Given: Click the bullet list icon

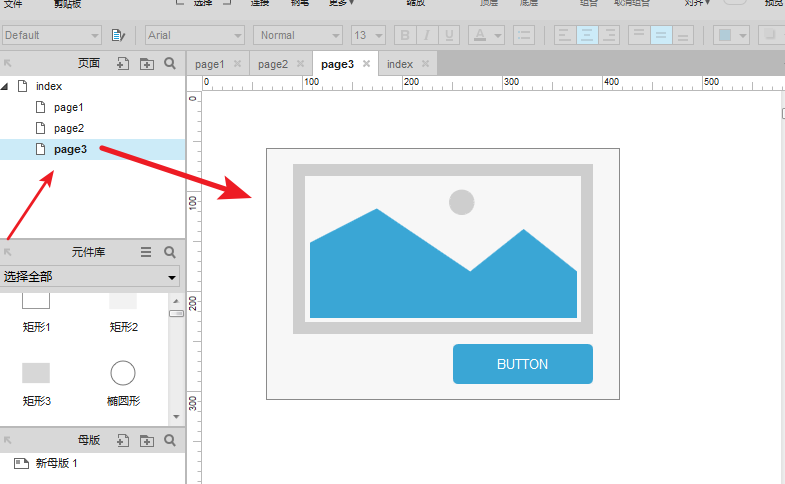Looking at the screenshot, I should tap(524, 35).
